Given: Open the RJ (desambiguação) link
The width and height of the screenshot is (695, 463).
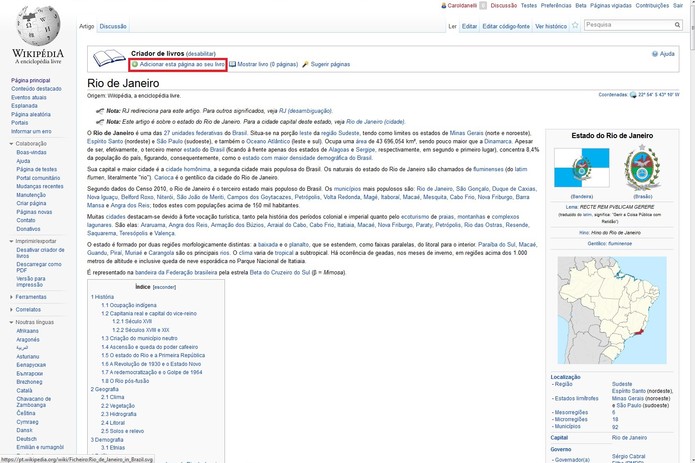Looking at the screenshot, I should coord(305,111).
